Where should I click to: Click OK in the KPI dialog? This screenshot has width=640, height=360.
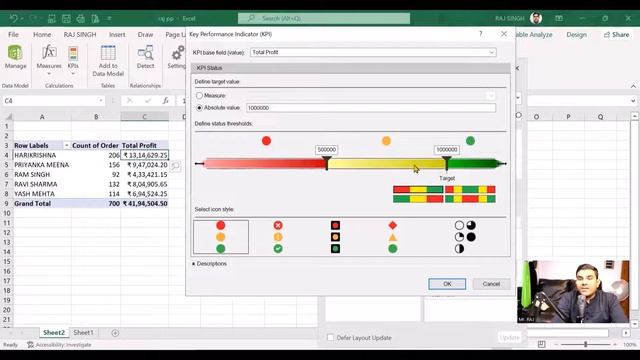pyautogui.click(x=447, y=284)
